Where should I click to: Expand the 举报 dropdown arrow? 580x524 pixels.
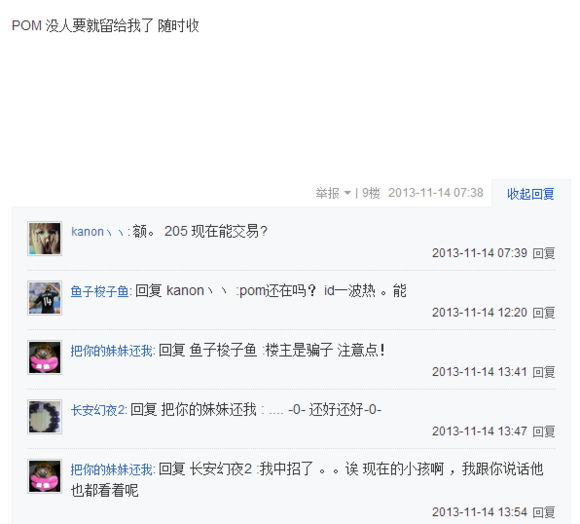pyautogui.click(x=347, y=193)
